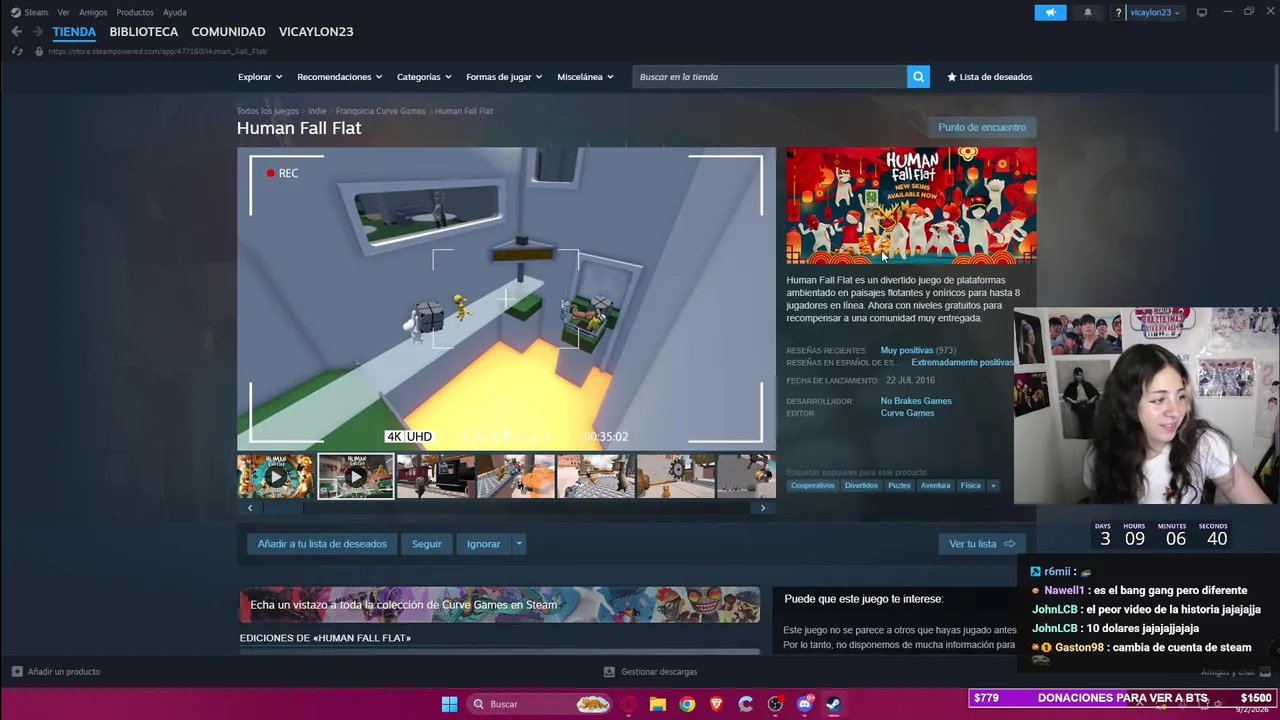Click the Buscar en la tienda field
The height and width of the screenshot is (720, 1280).
(770, 77)
